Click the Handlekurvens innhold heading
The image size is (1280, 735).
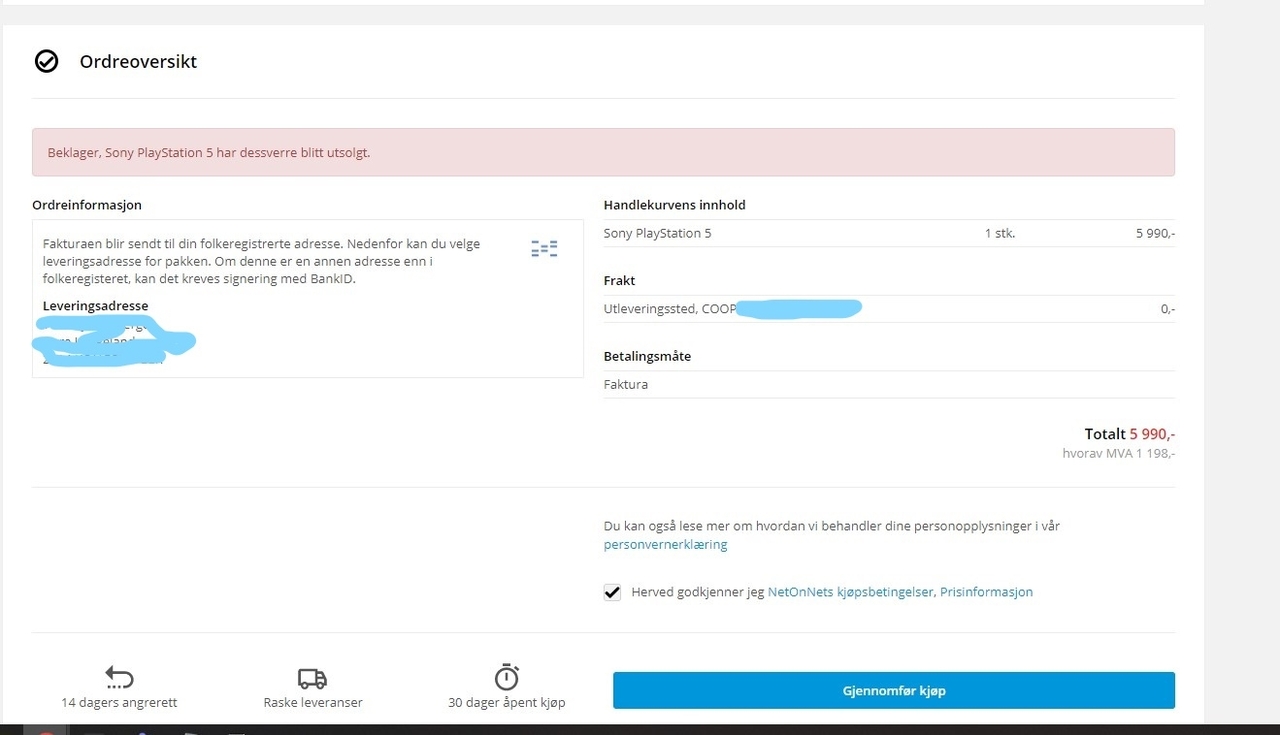674,205
